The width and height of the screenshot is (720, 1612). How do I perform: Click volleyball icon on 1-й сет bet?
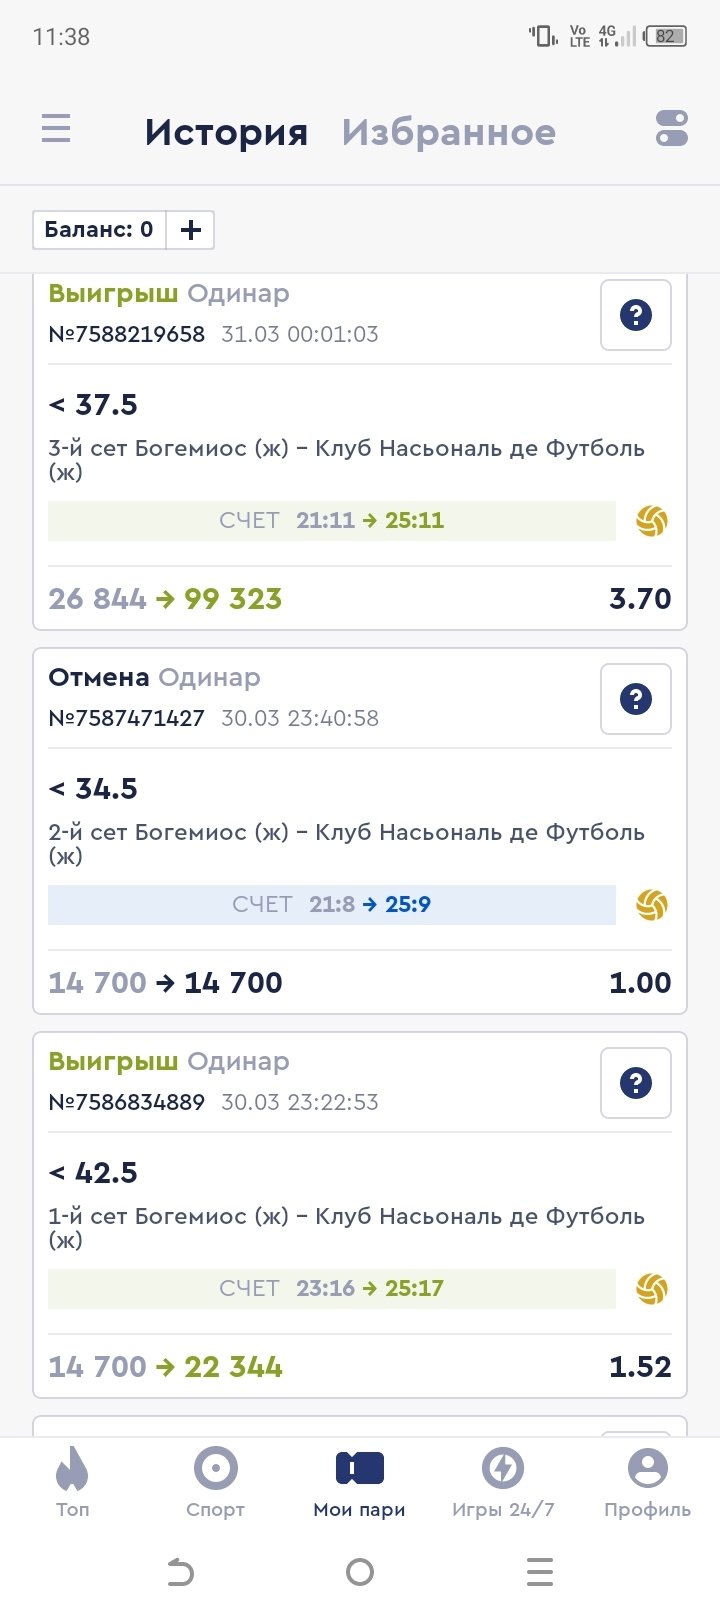tap(652, 1289)
